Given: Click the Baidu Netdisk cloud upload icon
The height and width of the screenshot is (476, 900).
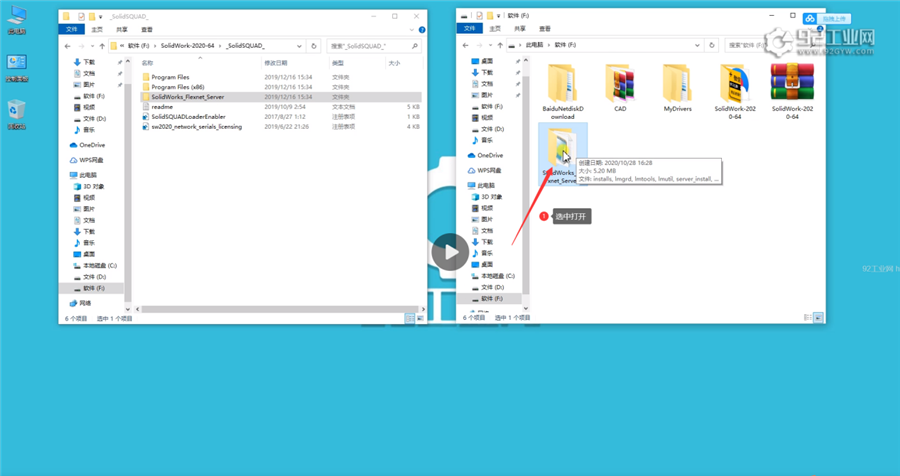Looking at the screenshot, I should point(810,19).
